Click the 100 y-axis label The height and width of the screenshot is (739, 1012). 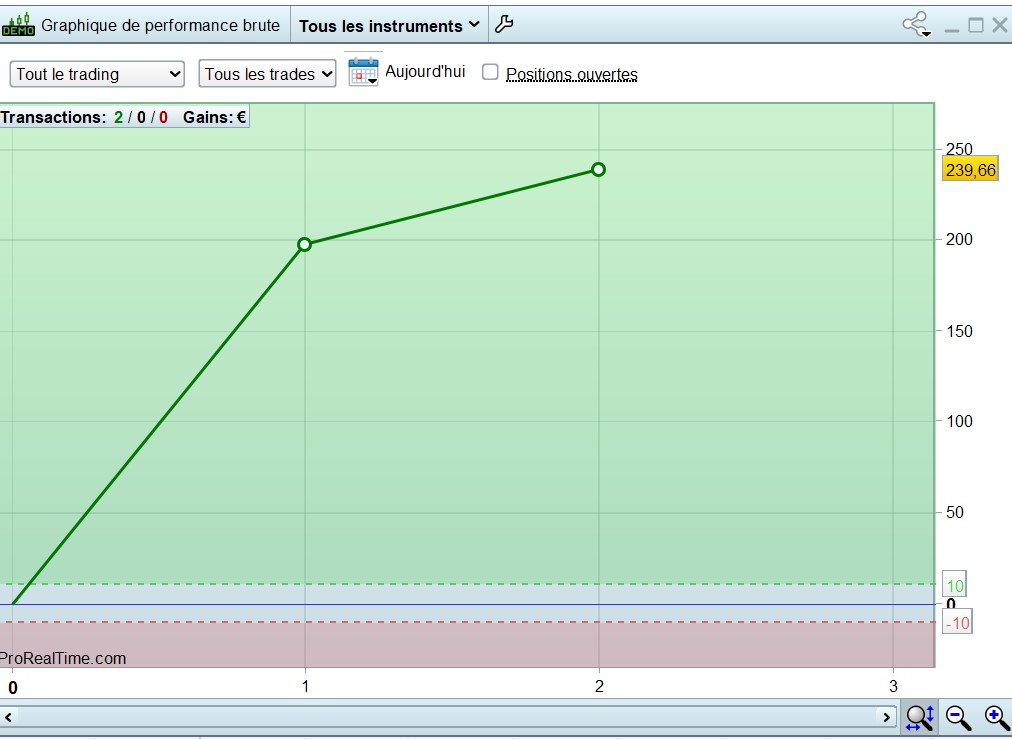[958, 421]
